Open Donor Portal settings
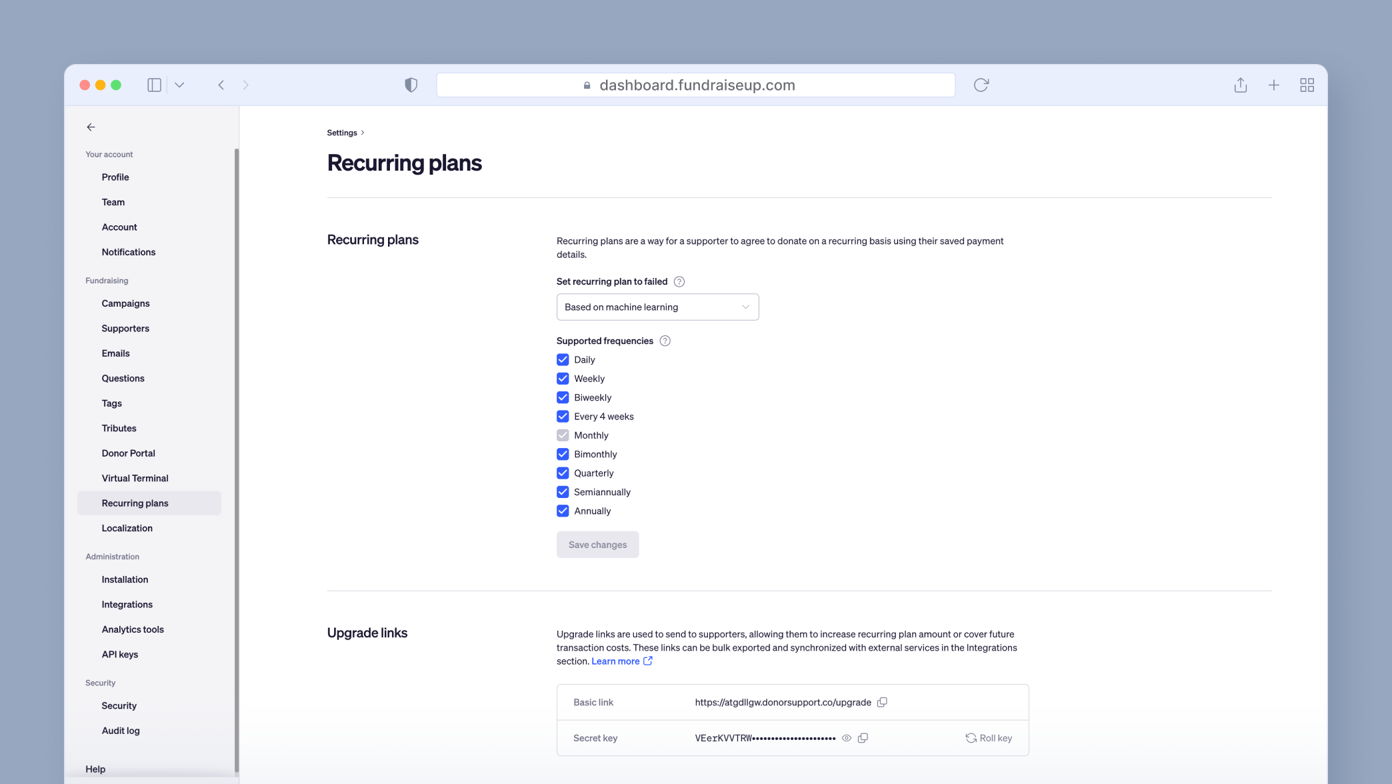1392x784 pixels. point(128,453)
